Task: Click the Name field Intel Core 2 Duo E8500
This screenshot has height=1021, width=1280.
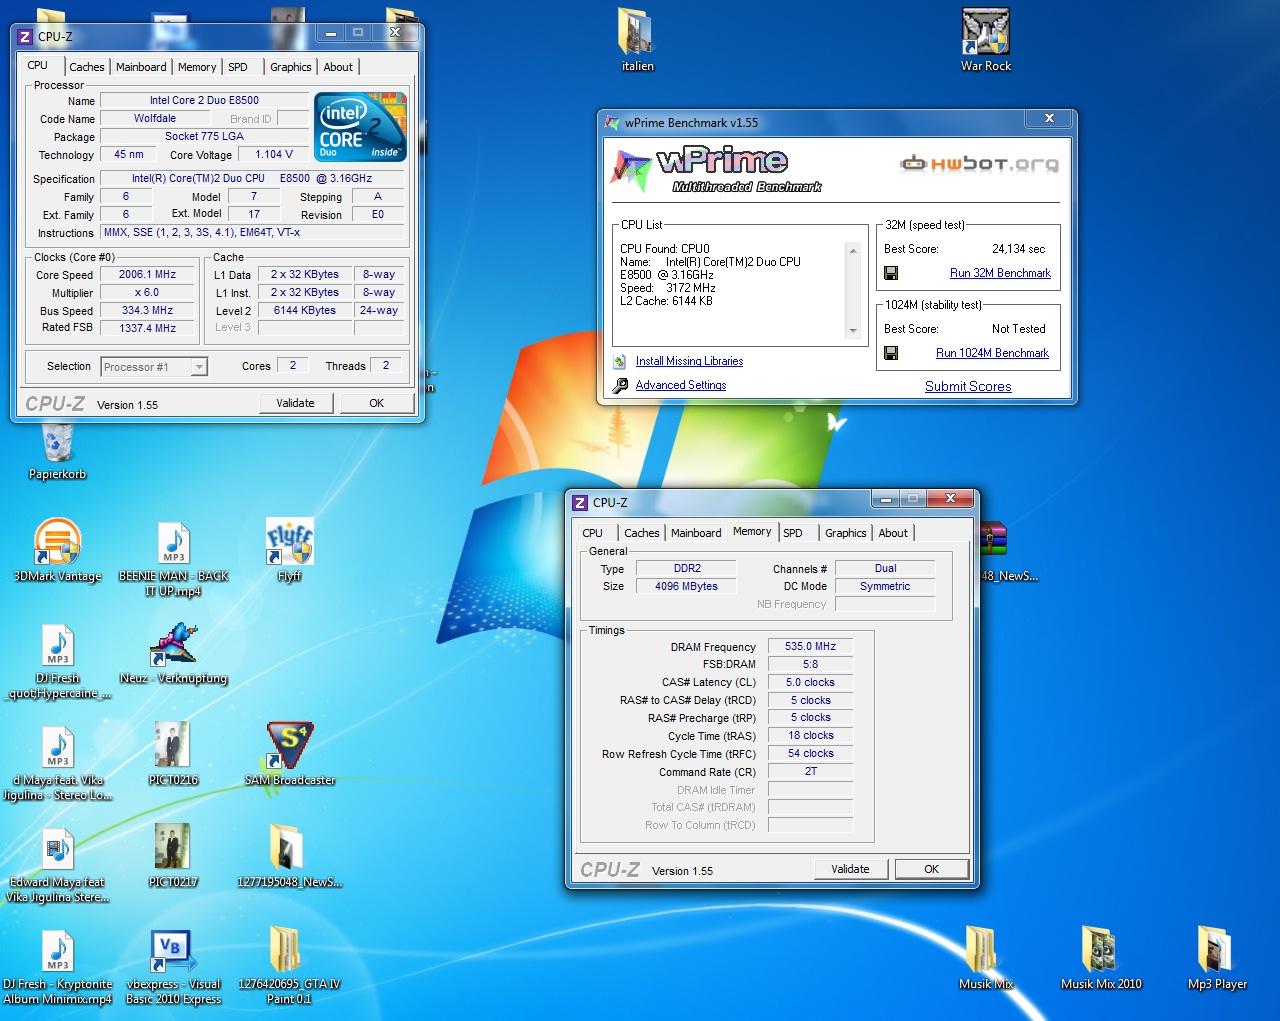Action: [x=204, y=100]
